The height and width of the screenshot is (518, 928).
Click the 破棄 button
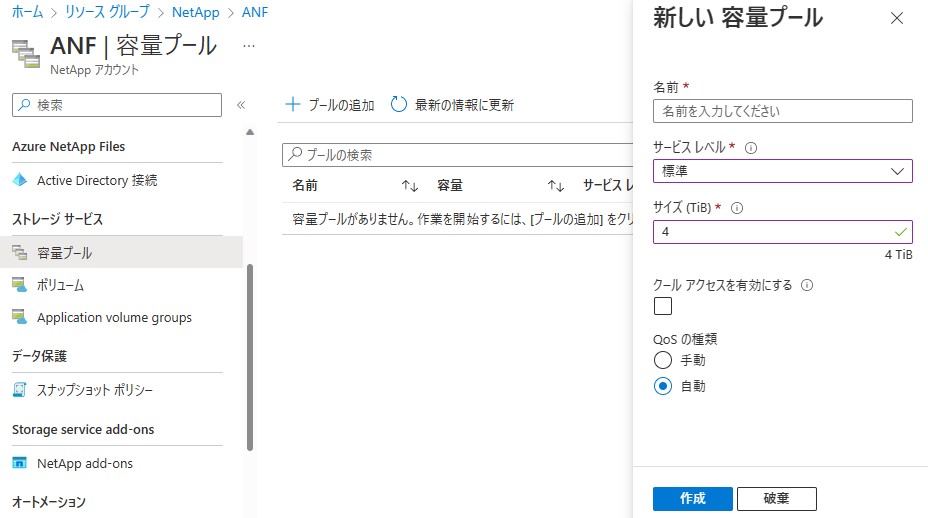776,498
